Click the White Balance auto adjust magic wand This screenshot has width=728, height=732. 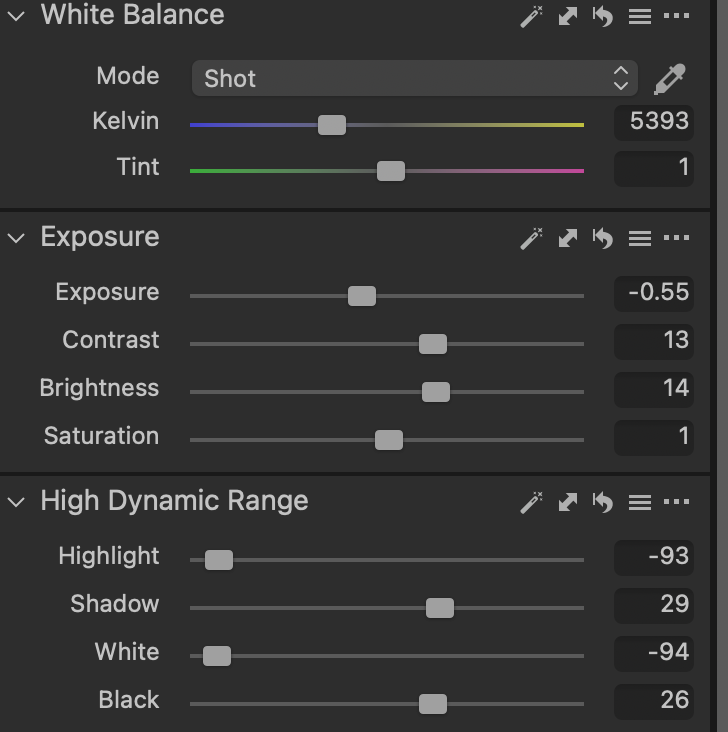point(531,16)
